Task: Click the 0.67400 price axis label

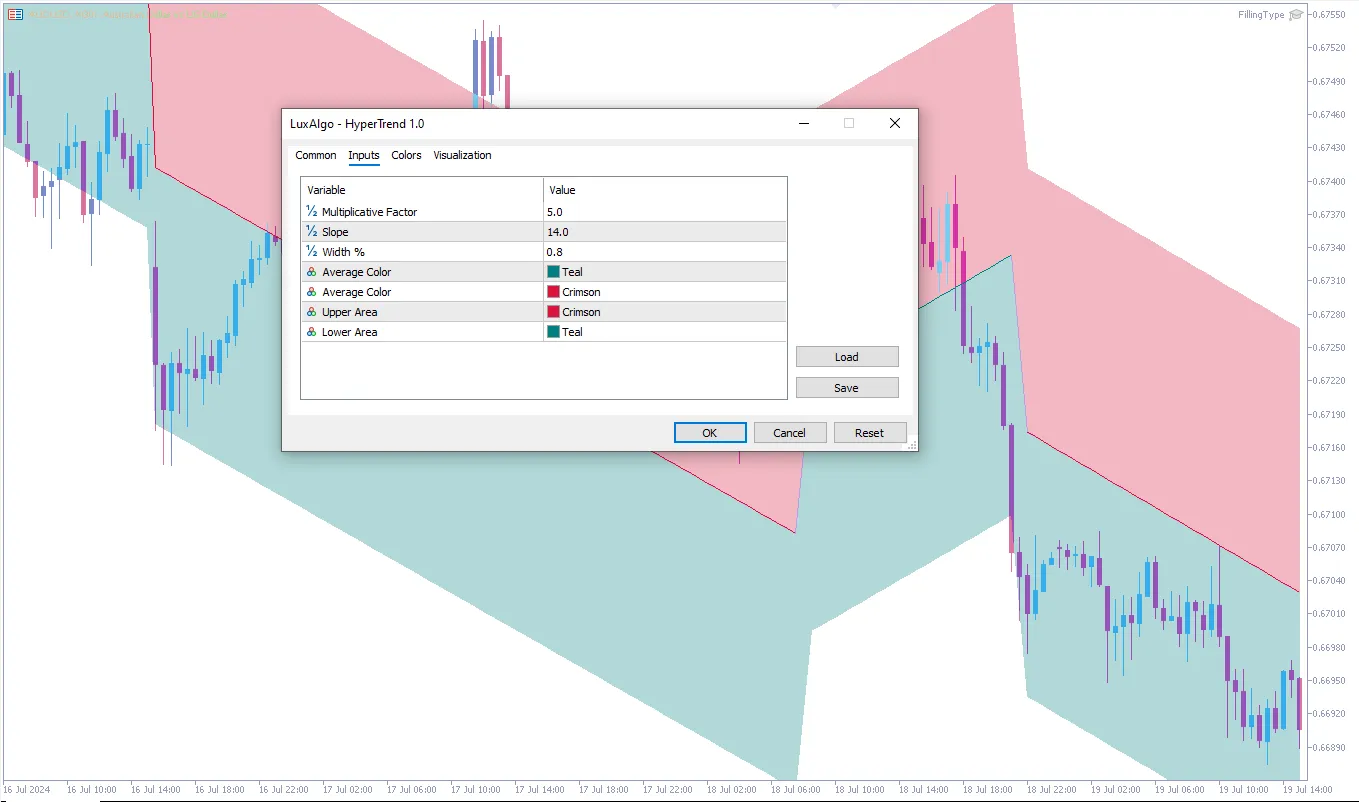Action: click(x=1329, y=181)
